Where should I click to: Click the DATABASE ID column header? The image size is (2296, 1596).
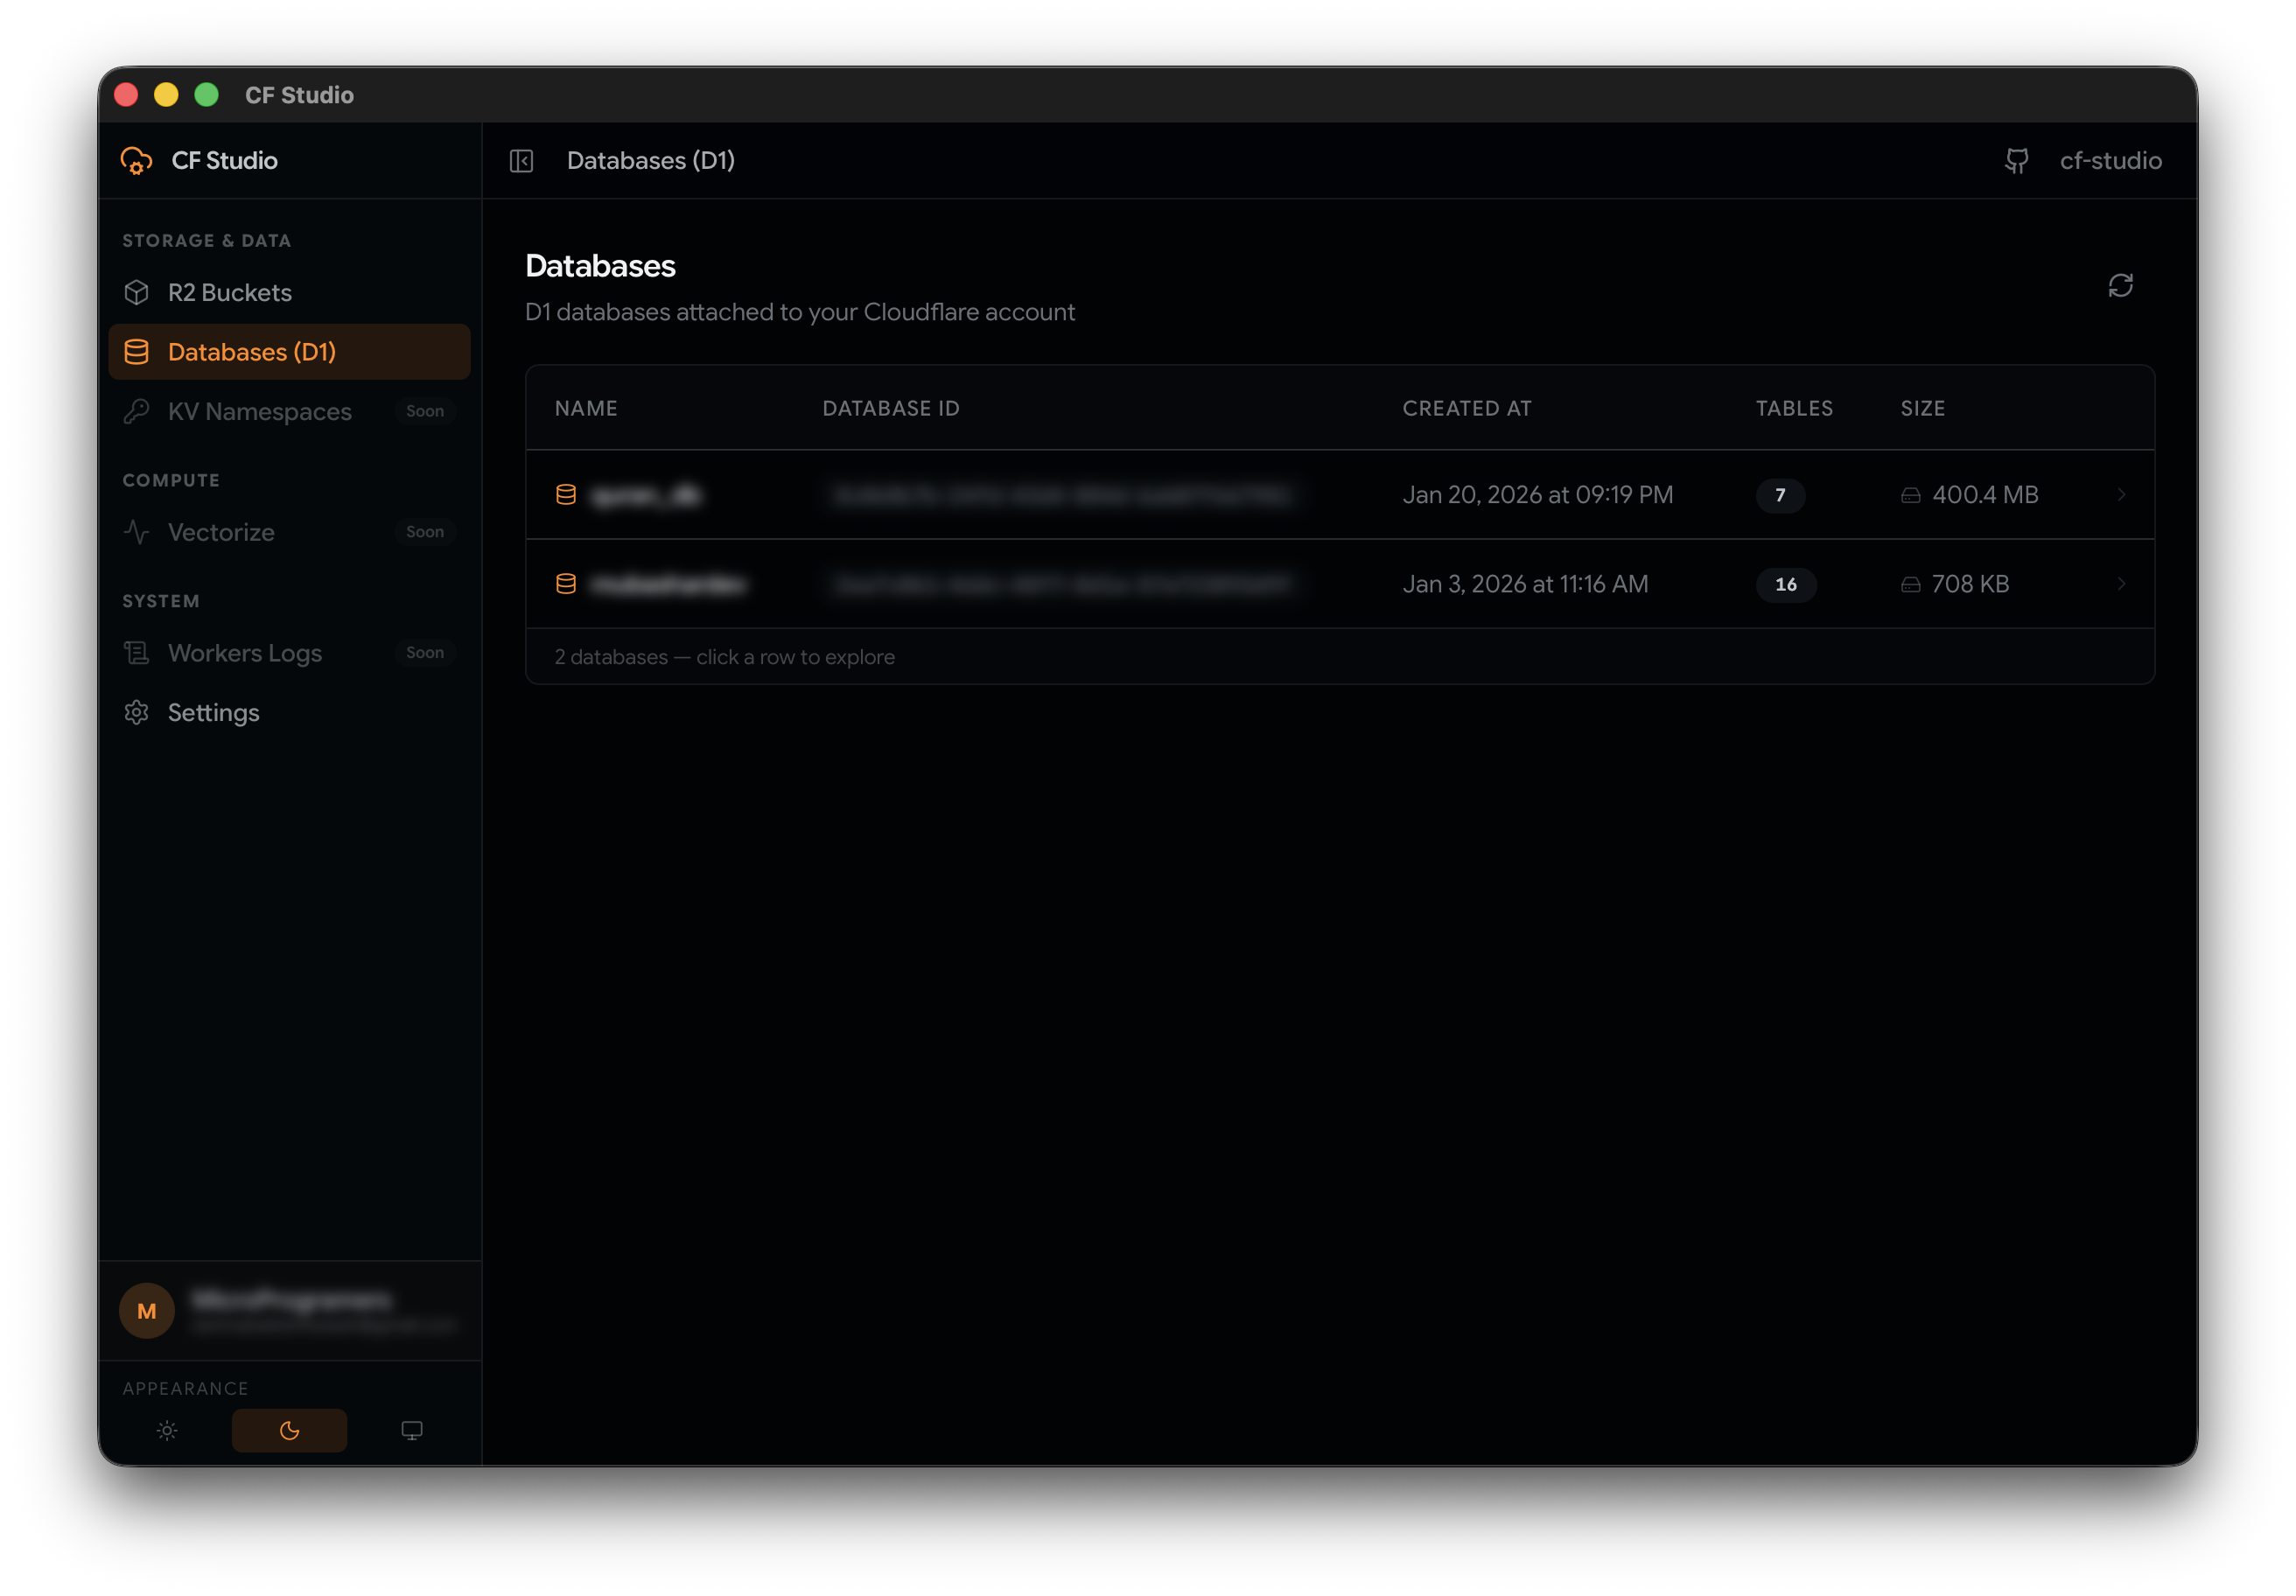tap(891, 409)
